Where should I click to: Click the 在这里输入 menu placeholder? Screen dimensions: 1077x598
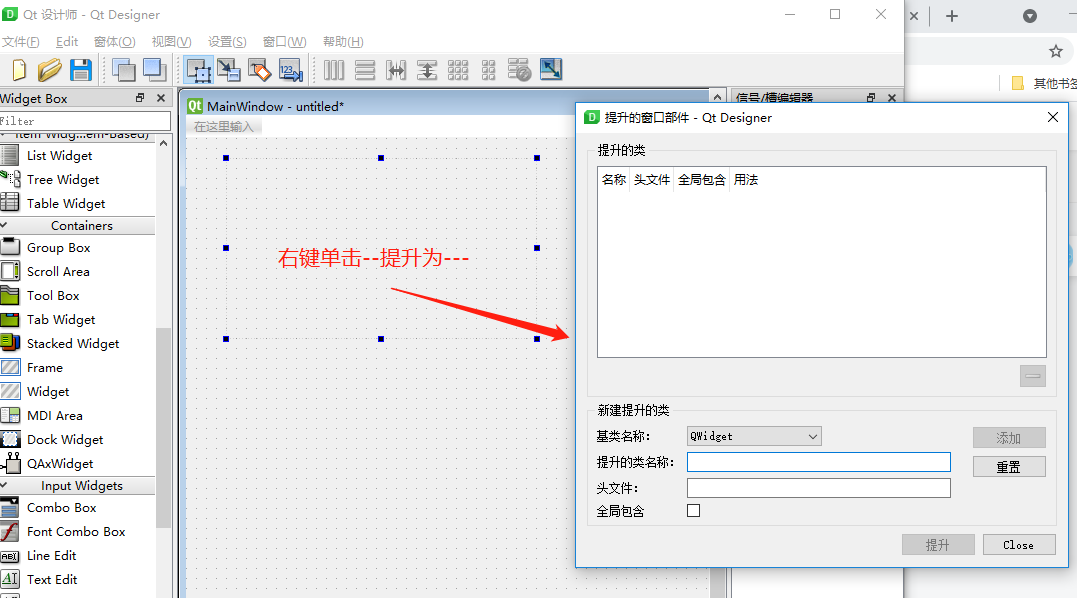click(x=224, y=127)
